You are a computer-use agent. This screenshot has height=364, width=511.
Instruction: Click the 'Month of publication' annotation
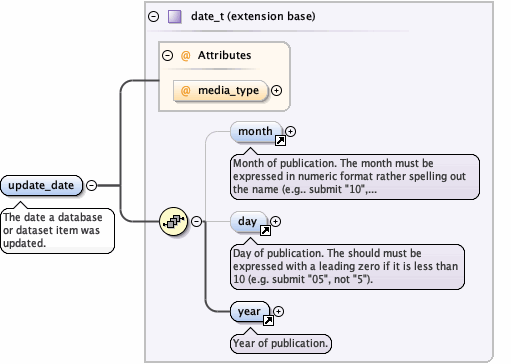[355, 177]
